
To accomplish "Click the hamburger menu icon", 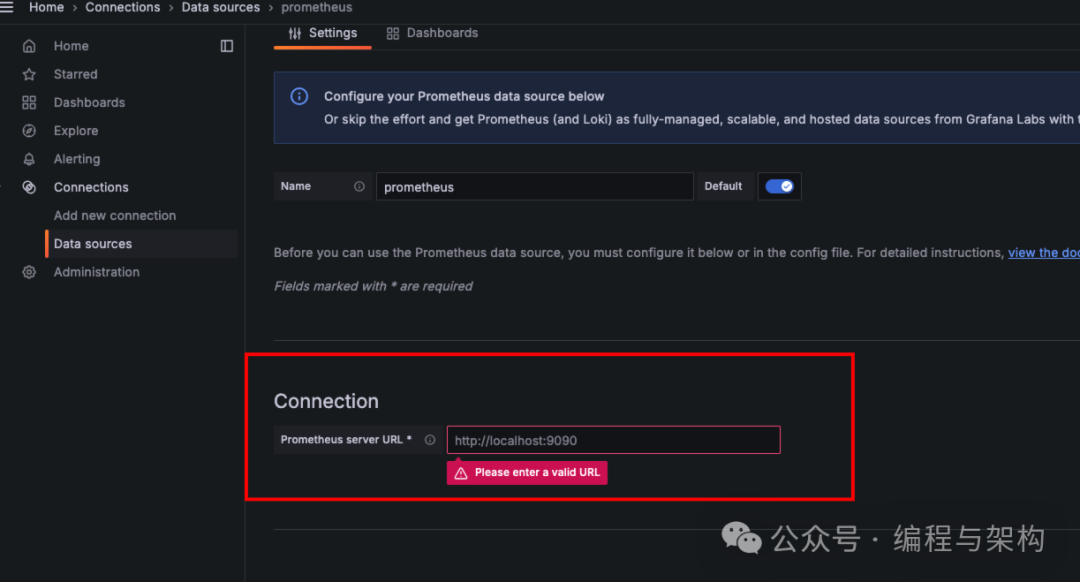I will [7, 7].
